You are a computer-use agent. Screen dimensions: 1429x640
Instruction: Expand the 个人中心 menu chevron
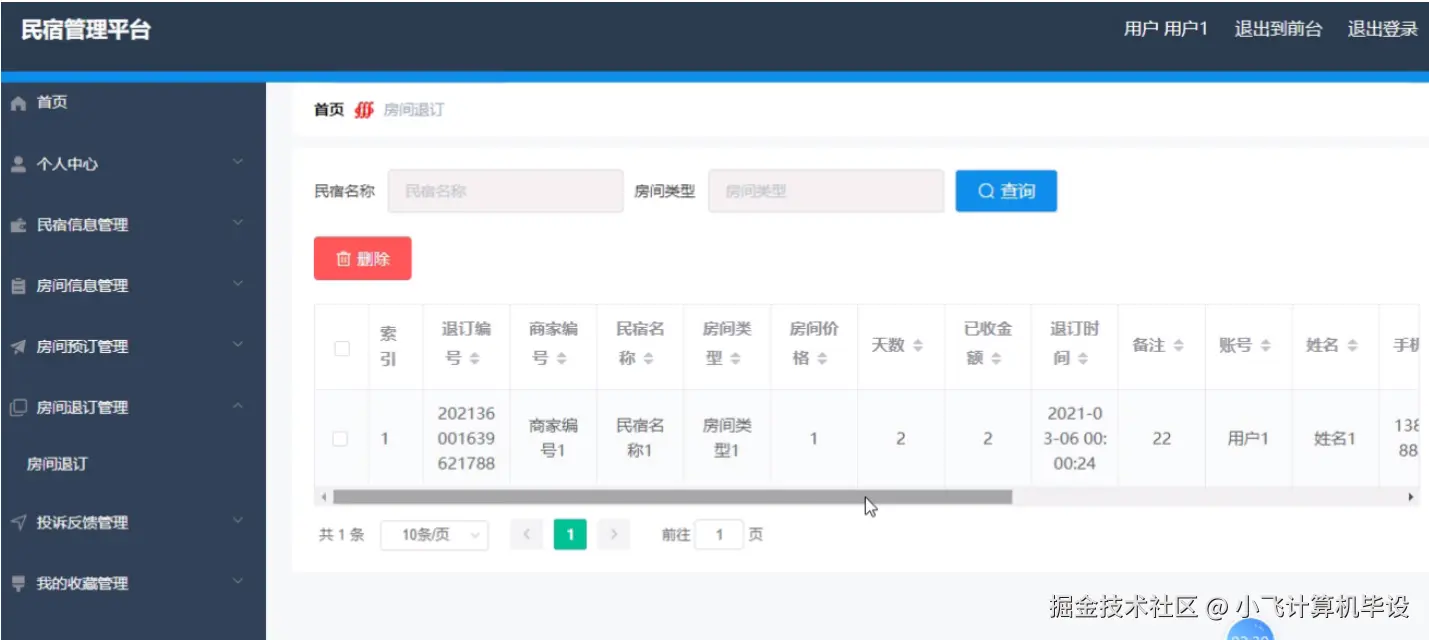pos(238,162)
